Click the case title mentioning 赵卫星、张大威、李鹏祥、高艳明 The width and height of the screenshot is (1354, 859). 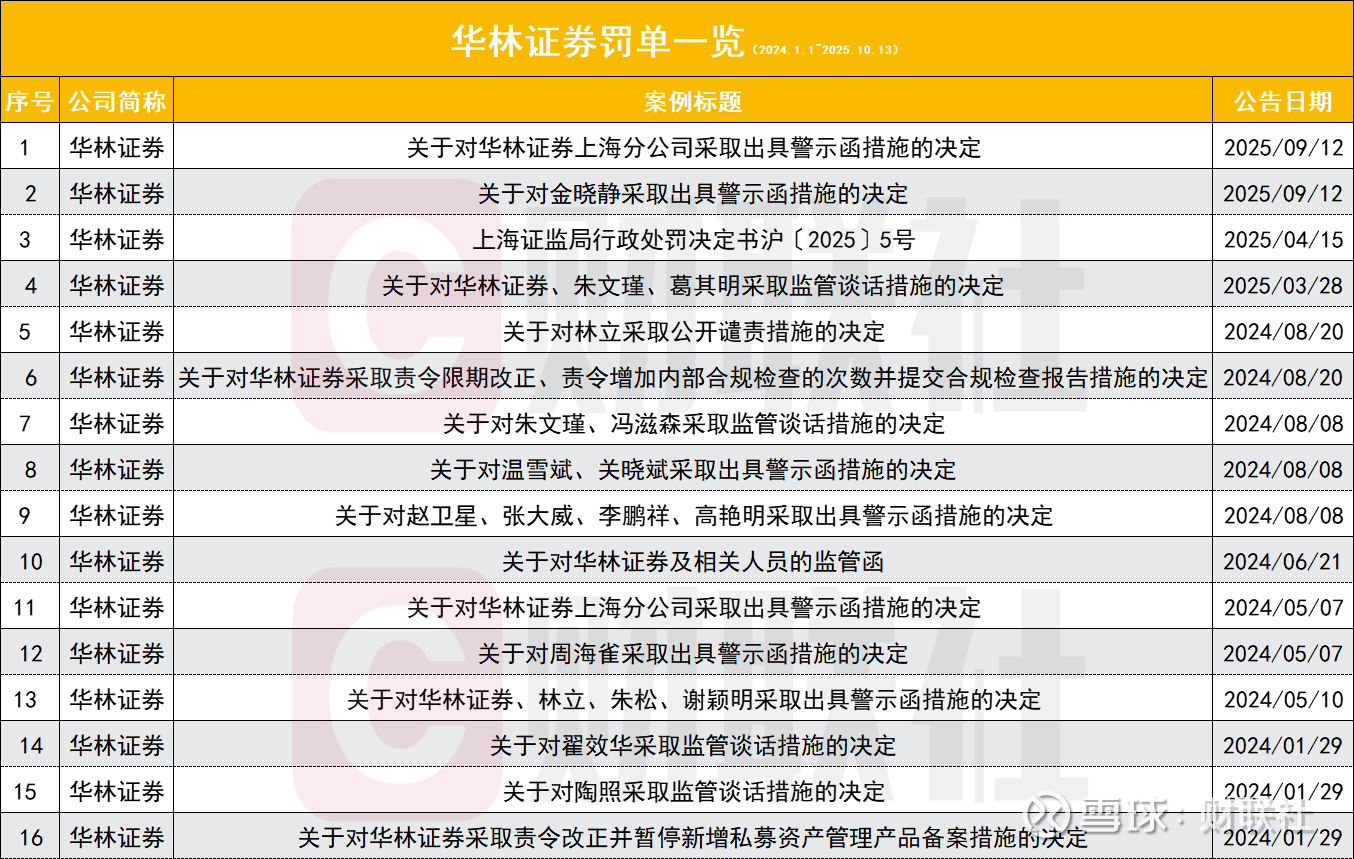[694, 516]
